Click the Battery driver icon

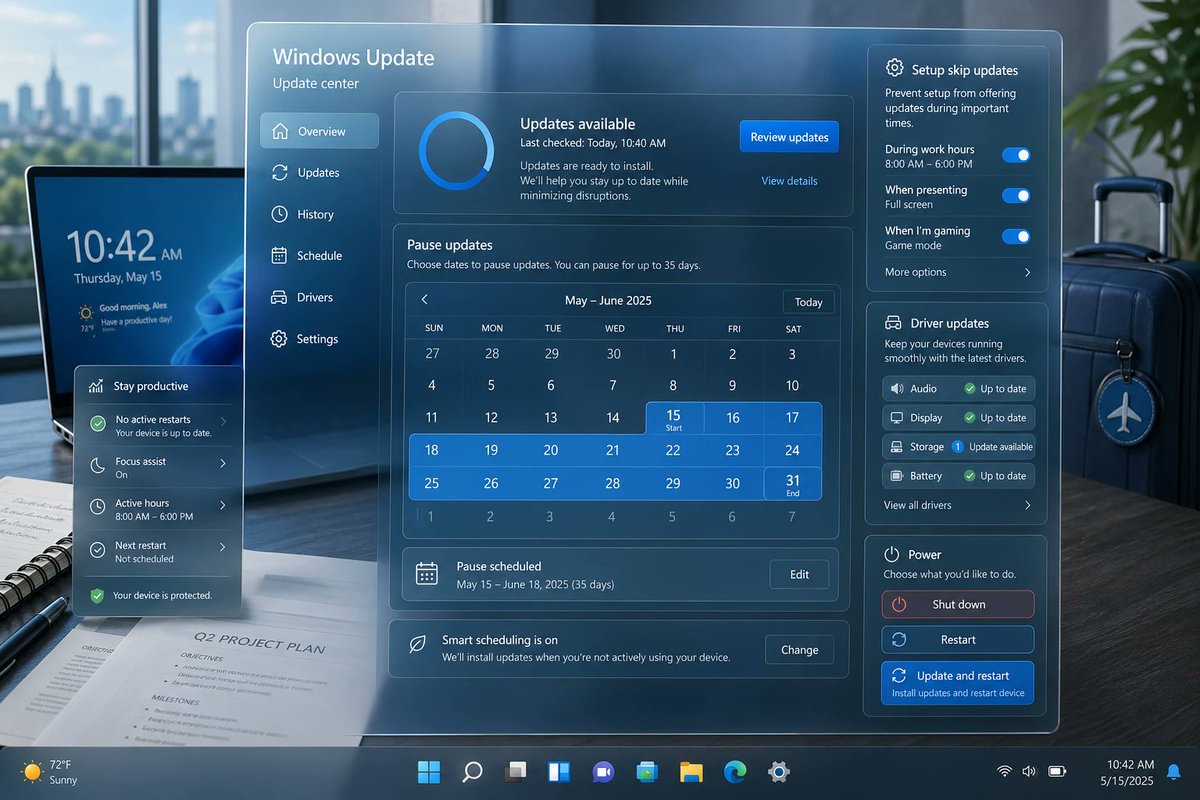pos(895,476)
